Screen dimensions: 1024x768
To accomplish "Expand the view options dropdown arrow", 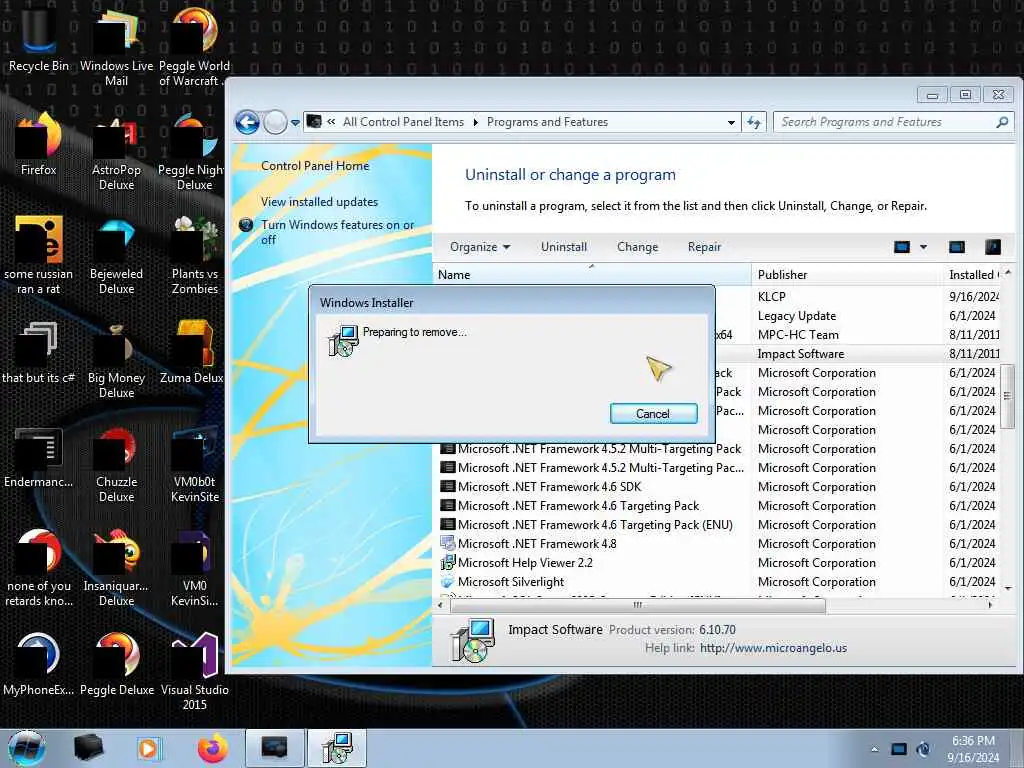I will 923,247.
